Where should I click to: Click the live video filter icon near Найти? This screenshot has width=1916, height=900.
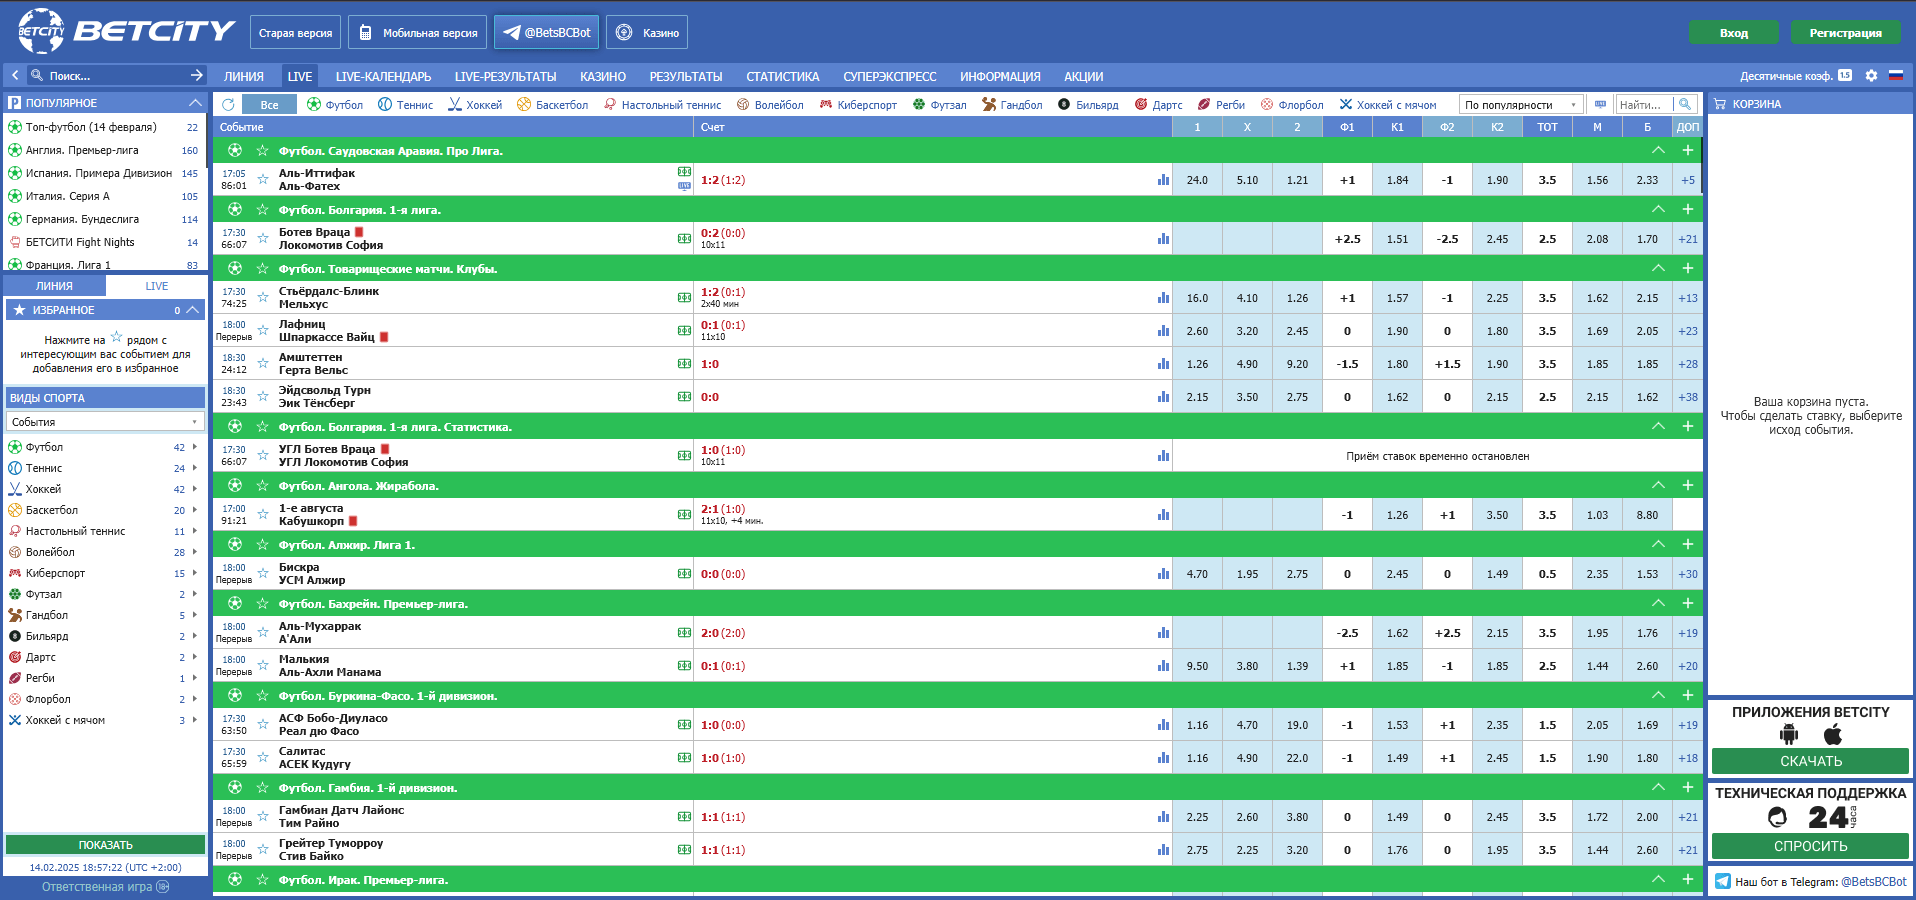pos(1600,104)
